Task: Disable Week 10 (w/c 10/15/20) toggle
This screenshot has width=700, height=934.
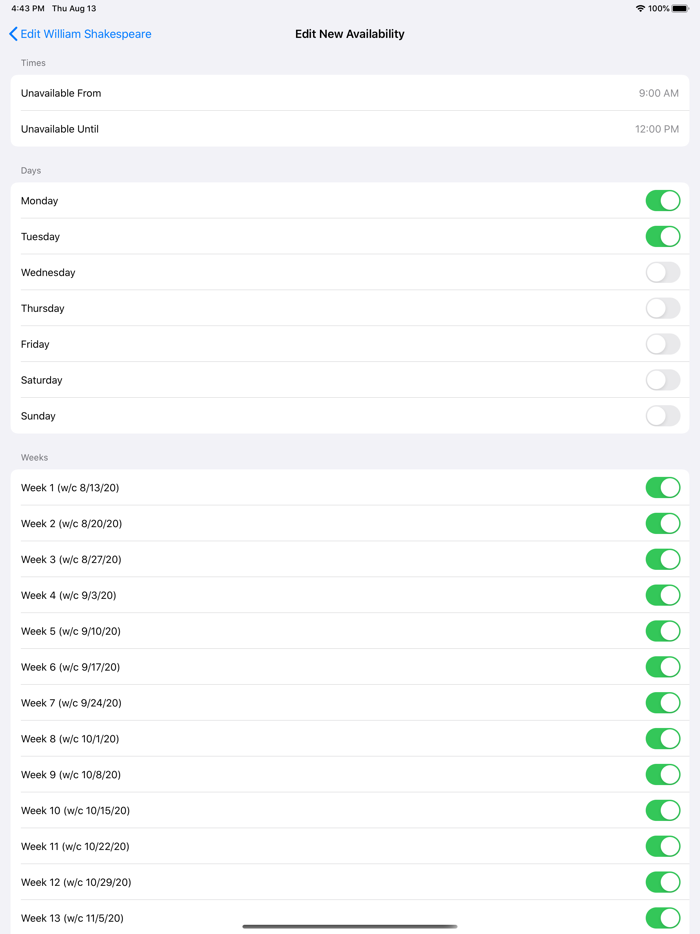Action: pos(662,811)
